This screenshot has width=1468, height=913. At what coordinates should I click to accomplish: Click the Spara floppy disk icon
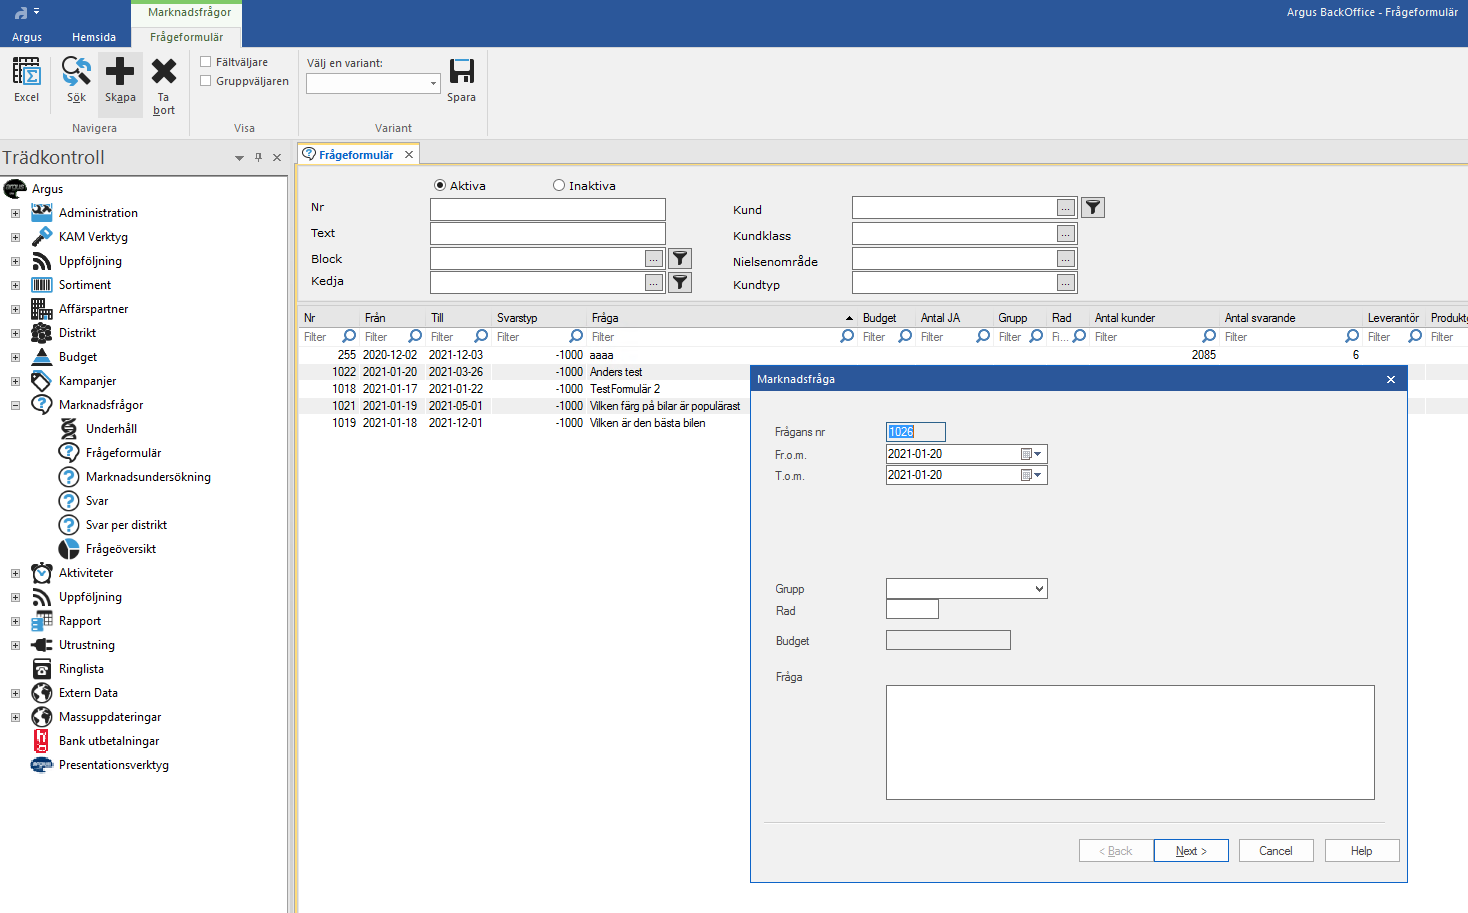[461, 72]
